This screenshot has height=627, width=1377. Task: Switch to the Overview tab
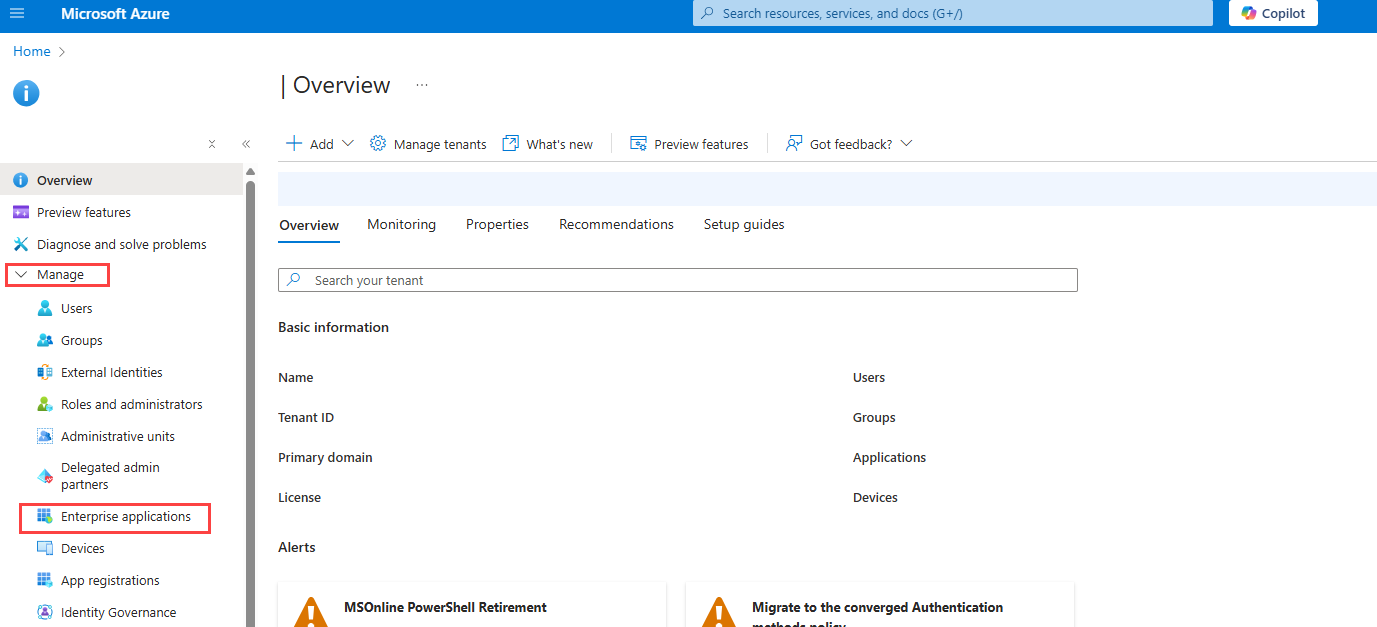click(x=309, y=225)
